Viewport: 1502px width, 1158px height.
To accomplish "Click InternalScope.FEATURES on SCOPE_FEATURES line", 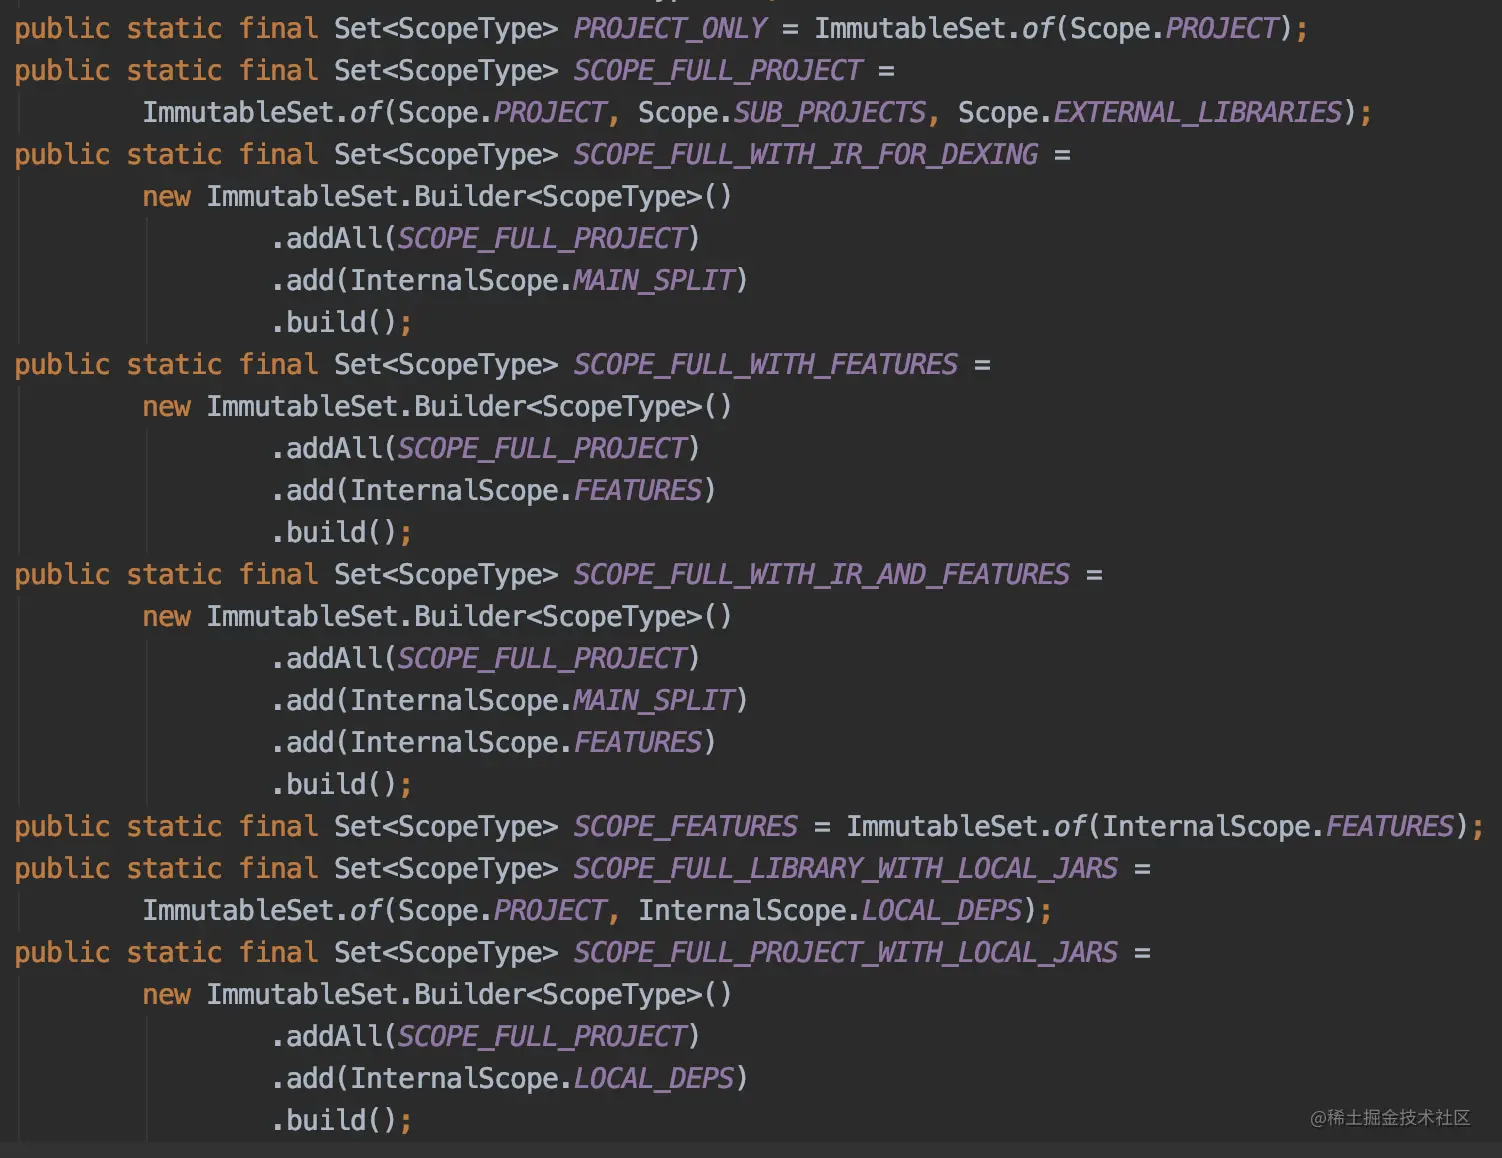I will coord(1278,826).
